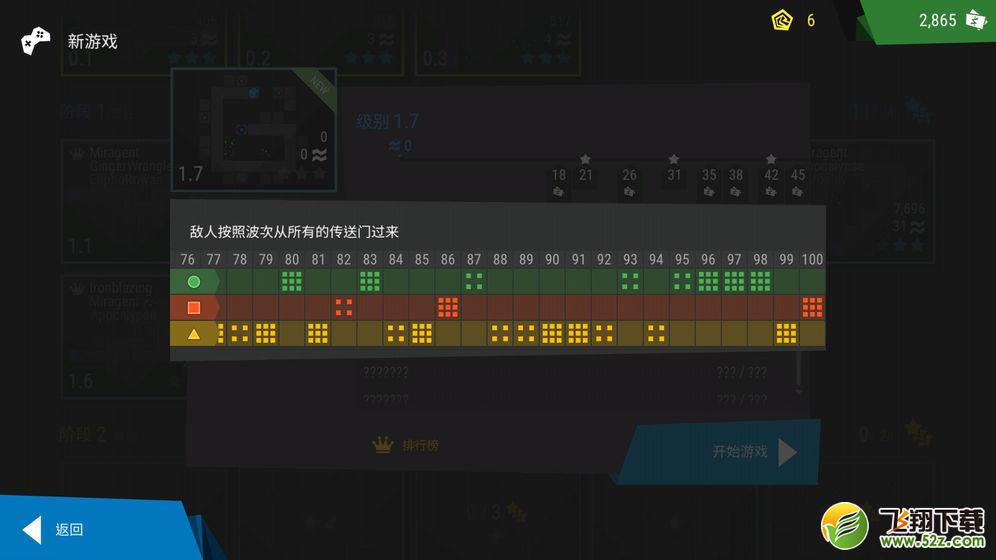Select the wave 87 green enemy group
Screen dimensions: 996x560
click(474, 281)
